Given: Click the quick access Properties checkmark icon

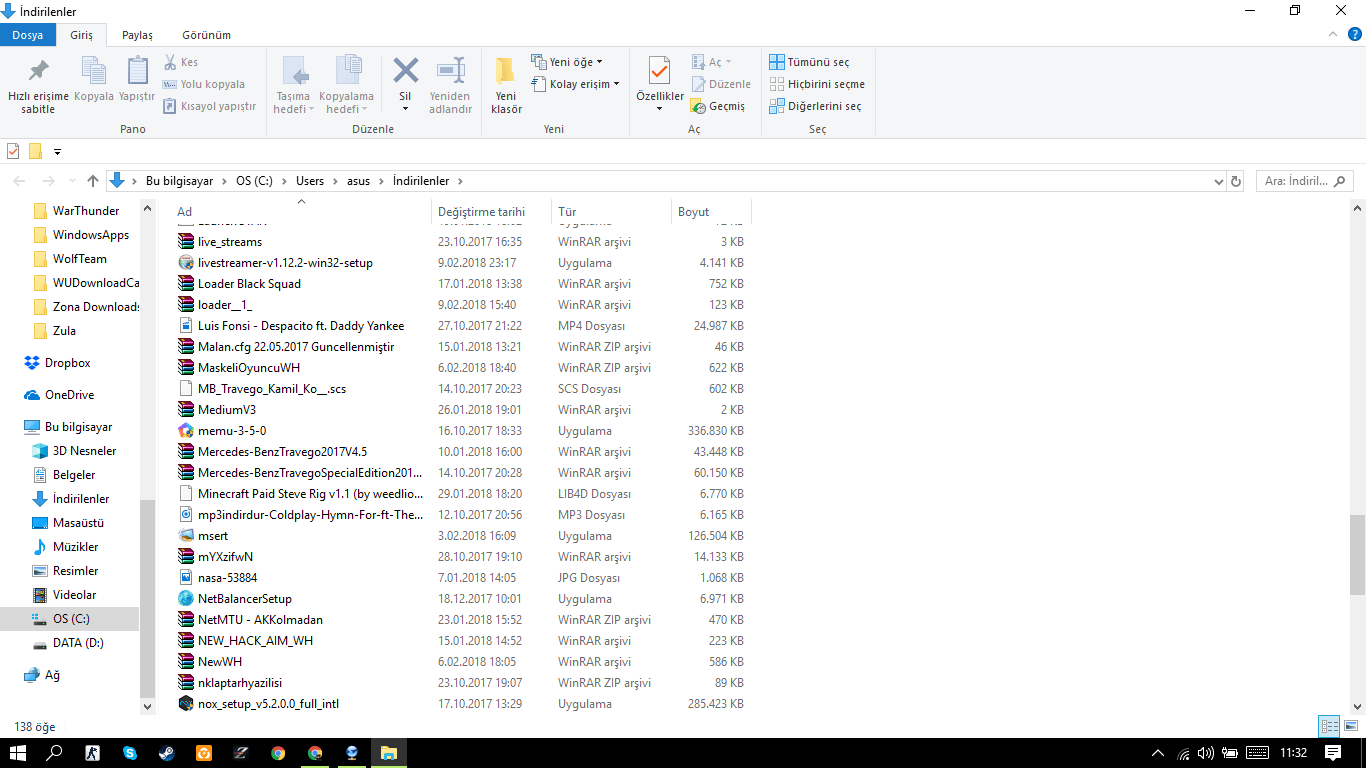Looking at the screenshot, I should point(13,152).
